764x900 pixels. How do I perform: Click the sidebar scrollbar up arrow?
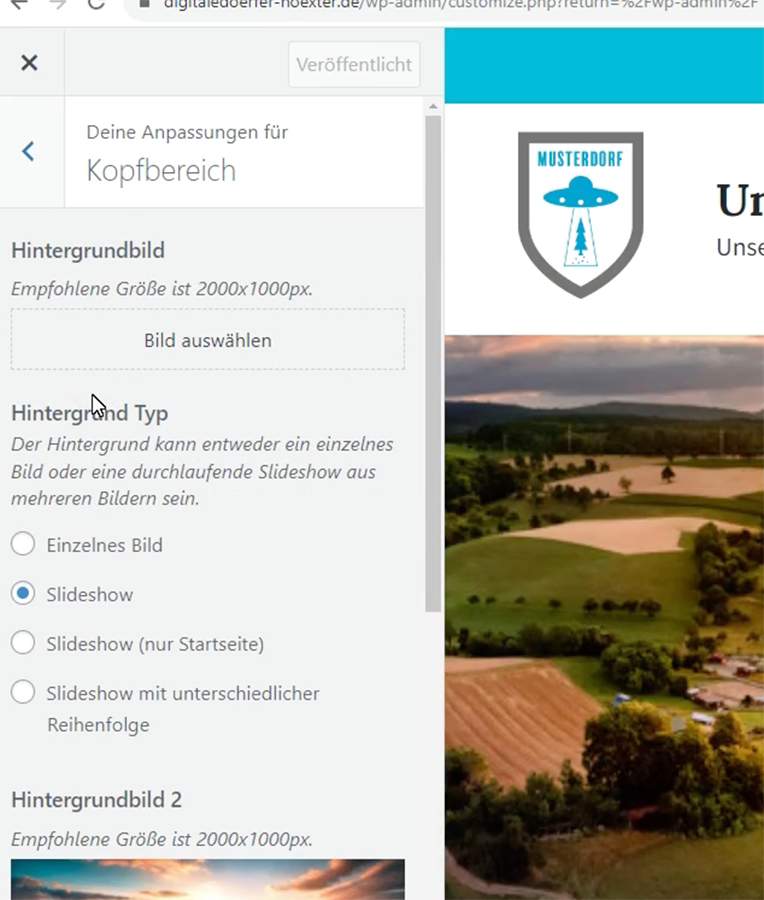(x=433, y=106)
